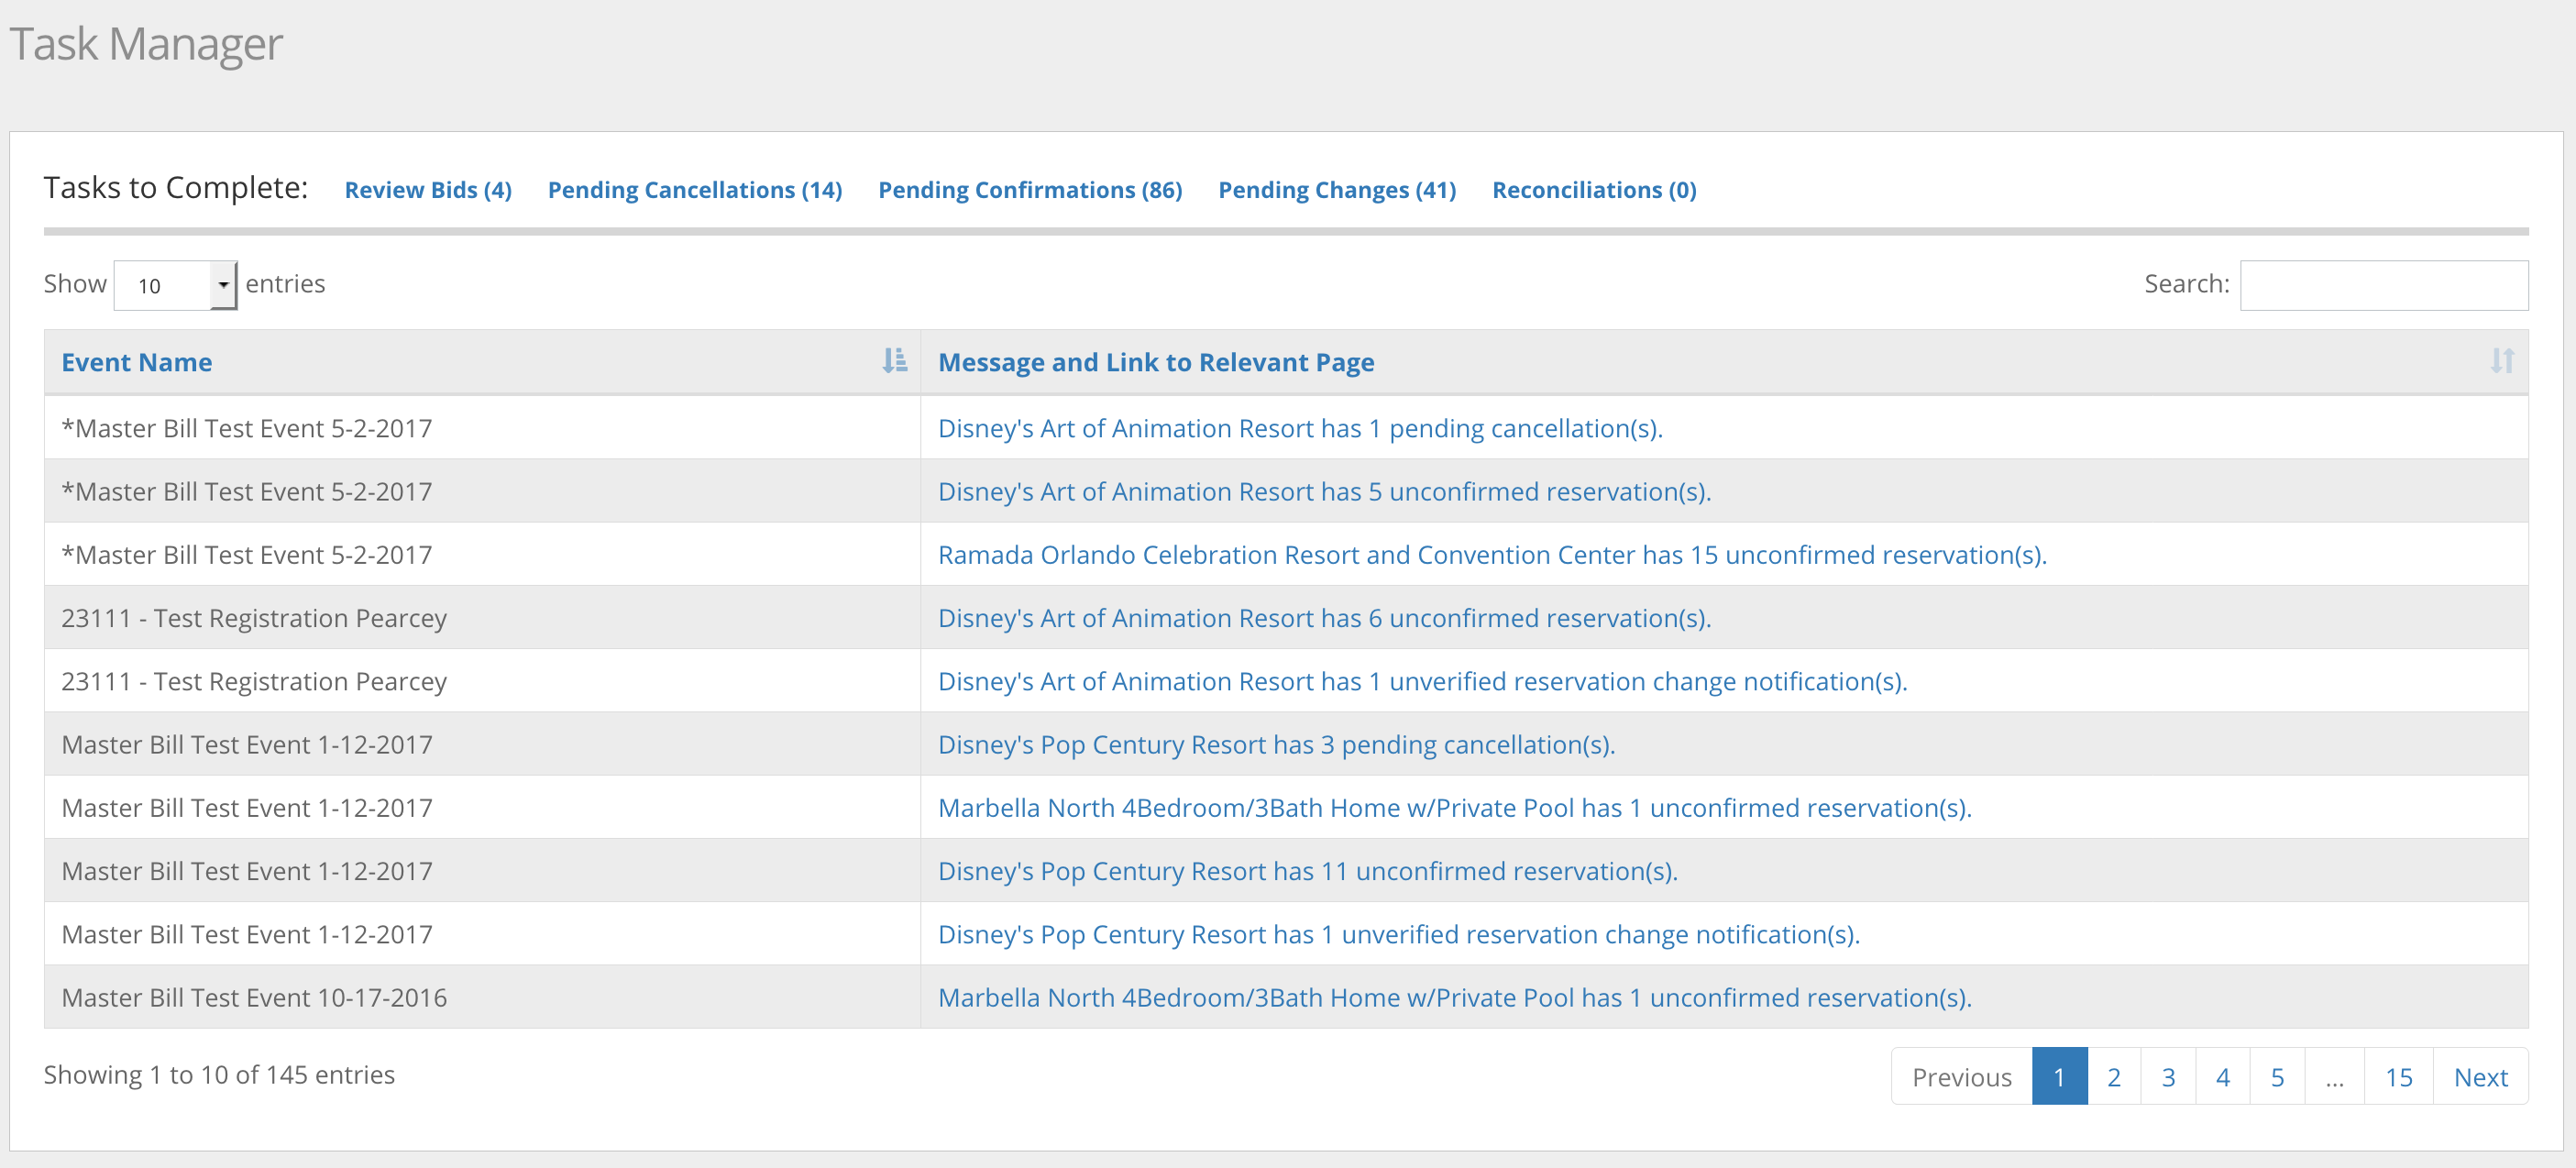The height and width of the screenshot is (1168, 2576).
Task: Click into the Search input field
Action: coord(2383,286)
